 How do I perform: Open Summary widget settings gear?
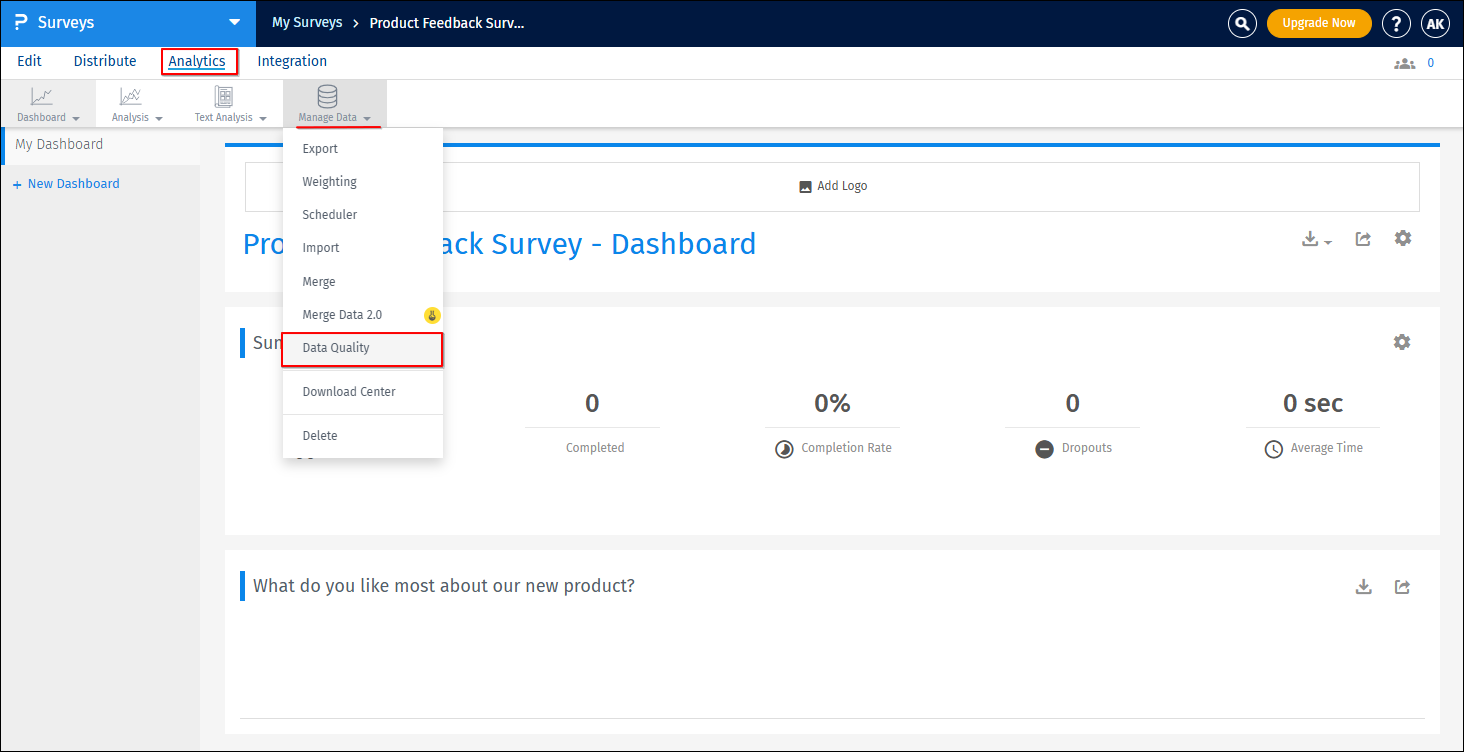coord(1402,342)
